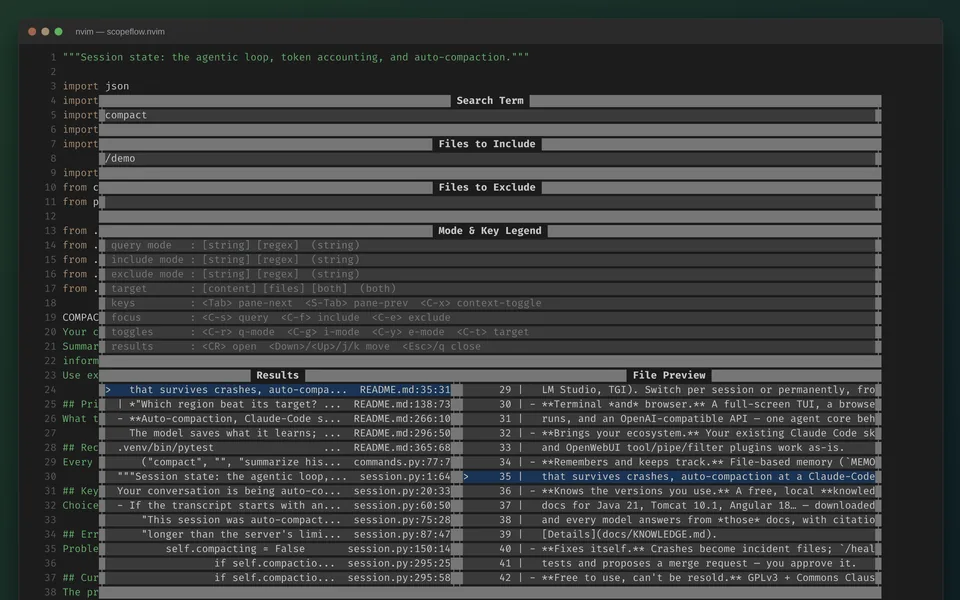
Task: Maximize the nvim window with the green button
Action: tap(59, 32)
